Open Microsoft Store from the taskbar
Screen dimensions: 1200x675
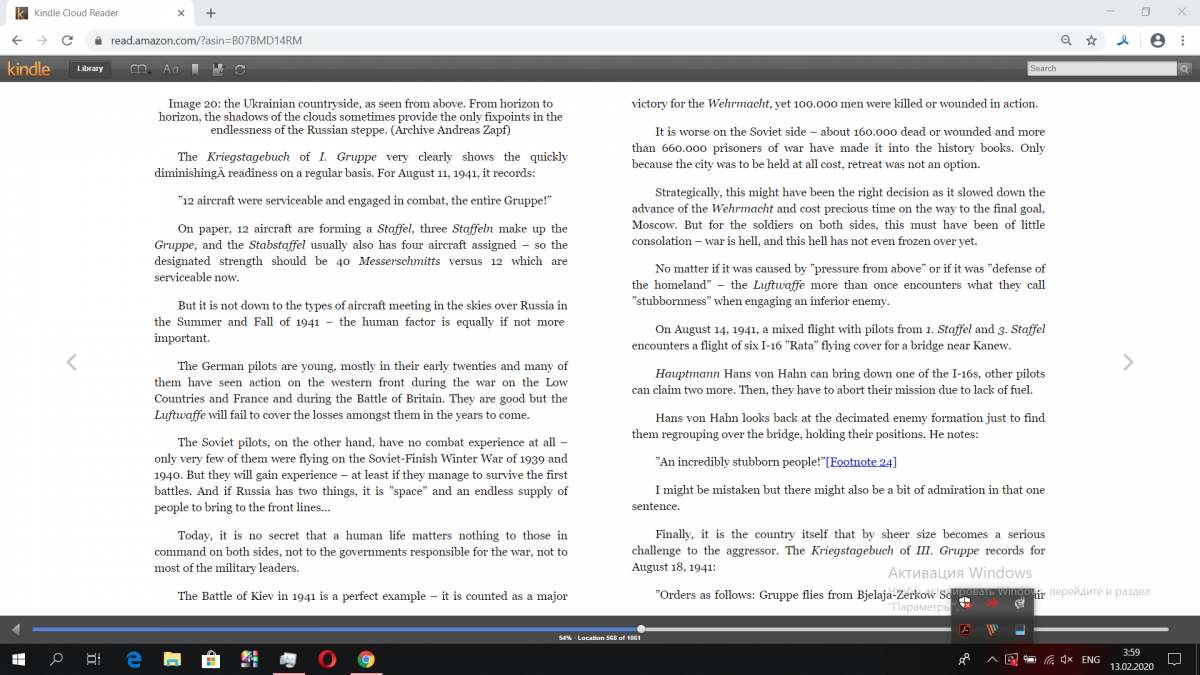pos(211,659)
